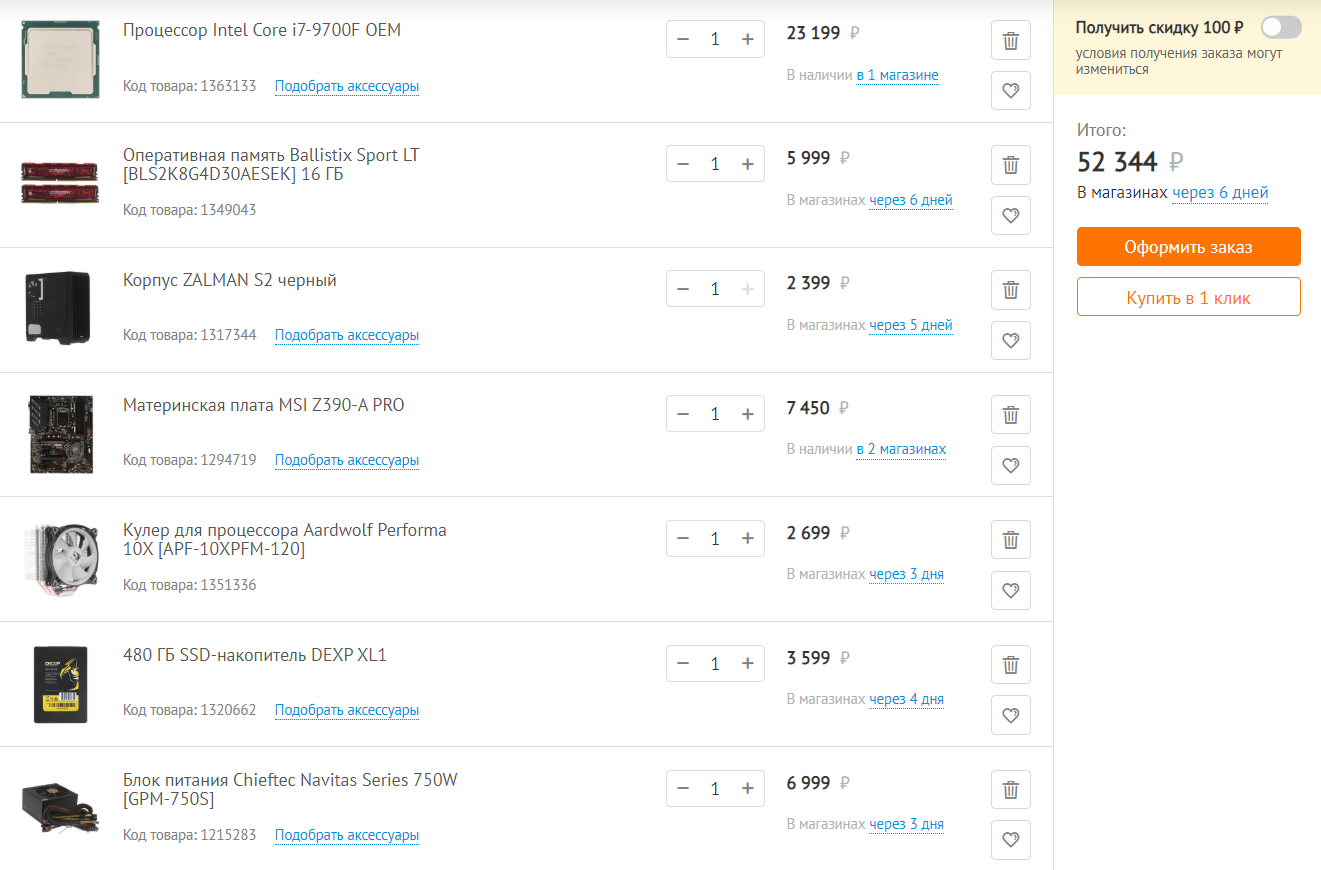Open order total 'через 6 дней' delivery link
Screen dimensions: 1321x870
tap(1220, 192)
